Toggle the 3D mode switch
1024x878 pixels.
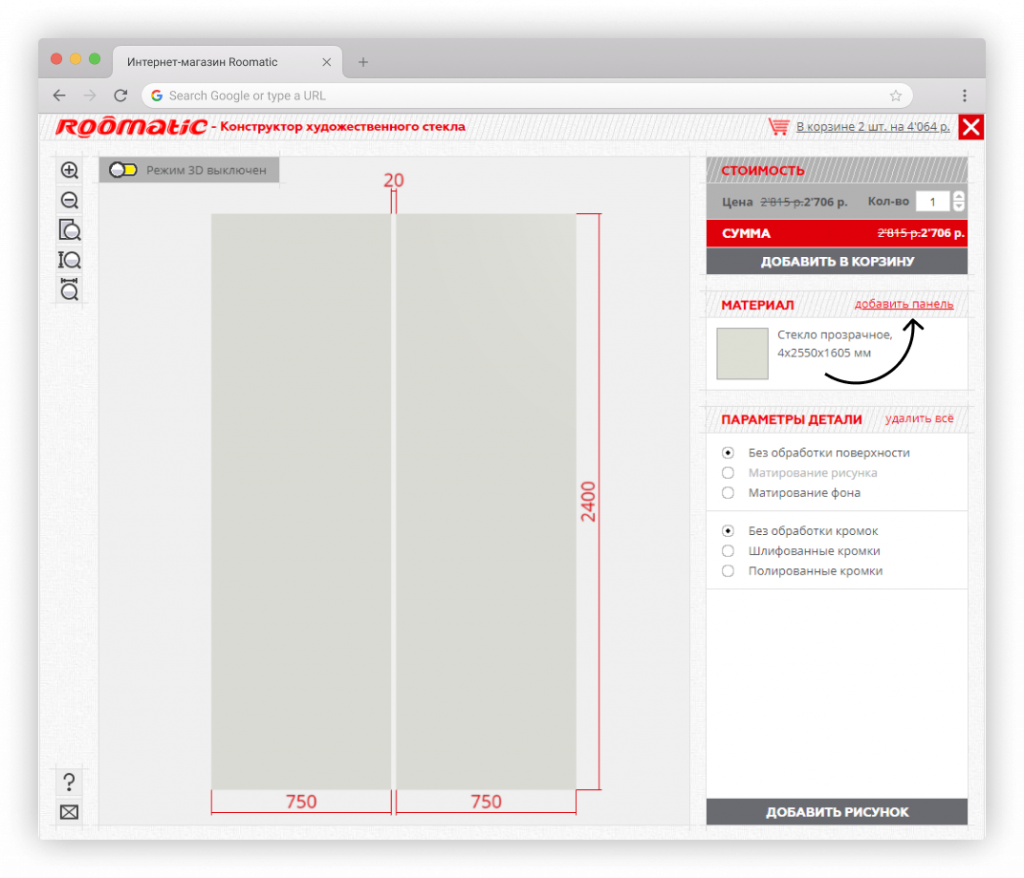[x=124, y=171]
